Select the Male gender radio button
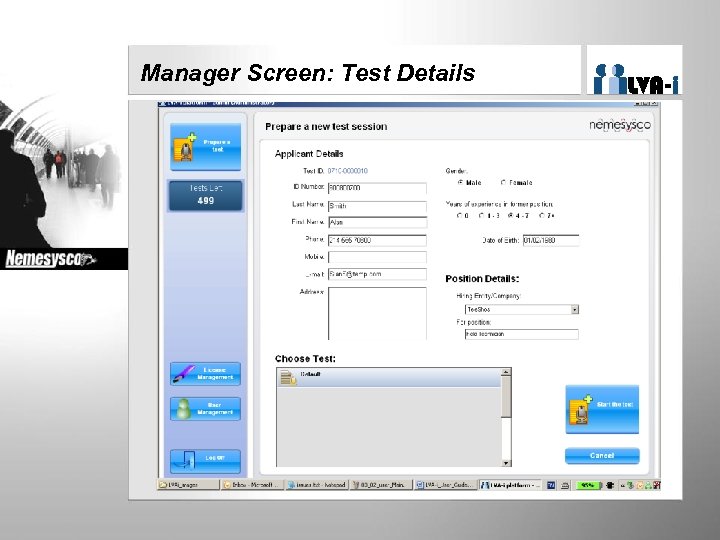 tap(460, 182)
